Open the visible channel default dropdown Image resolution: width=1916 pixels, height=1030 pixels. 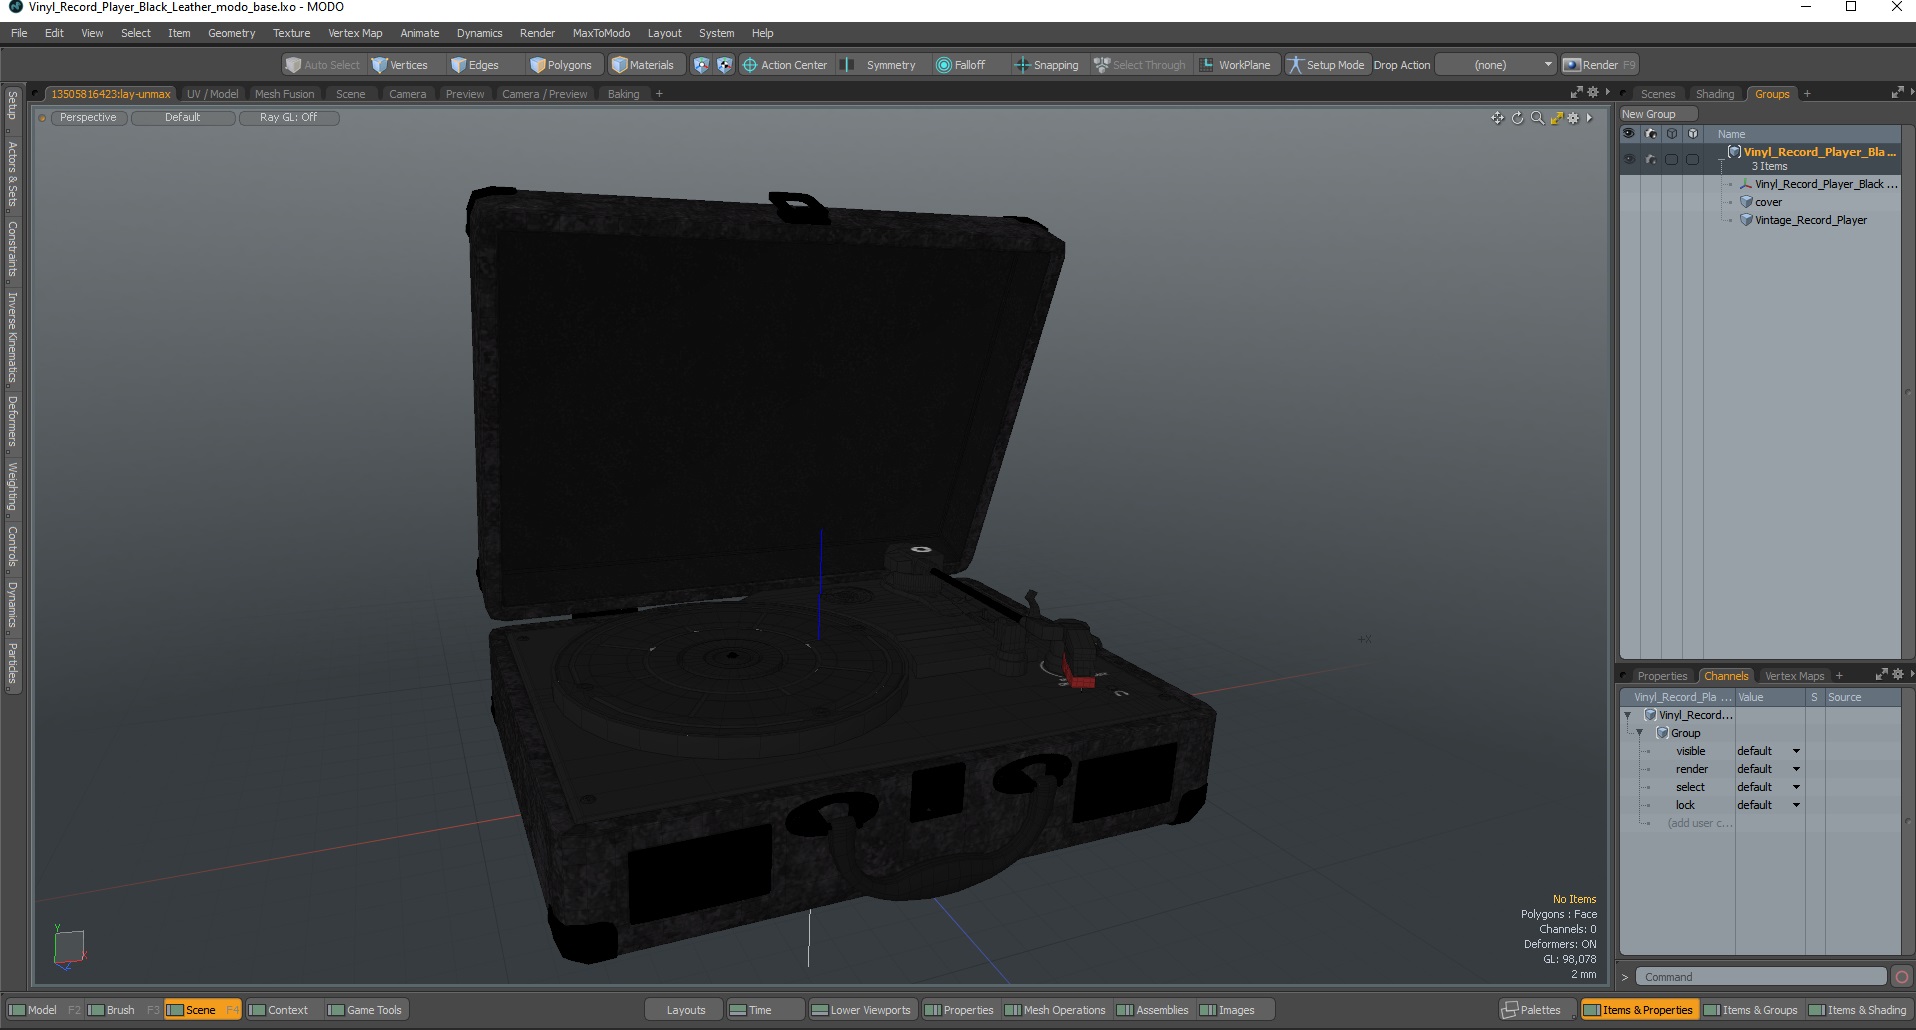[1768, 751]
